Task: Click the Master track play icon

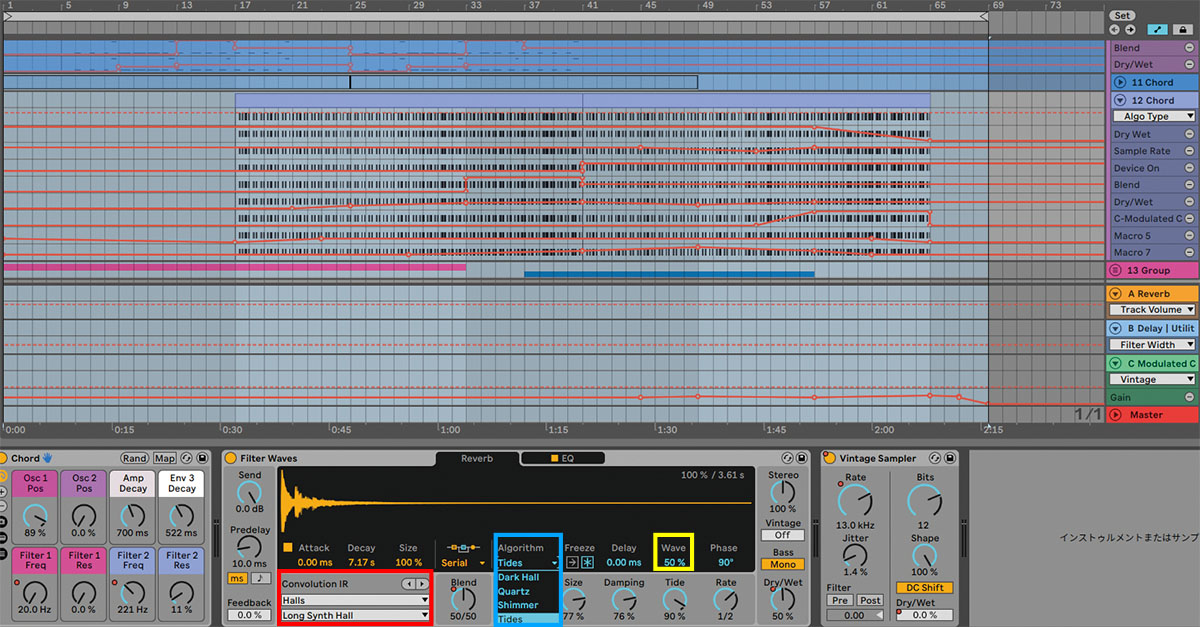Action: pyautogui.click(x=1116, y=414)
